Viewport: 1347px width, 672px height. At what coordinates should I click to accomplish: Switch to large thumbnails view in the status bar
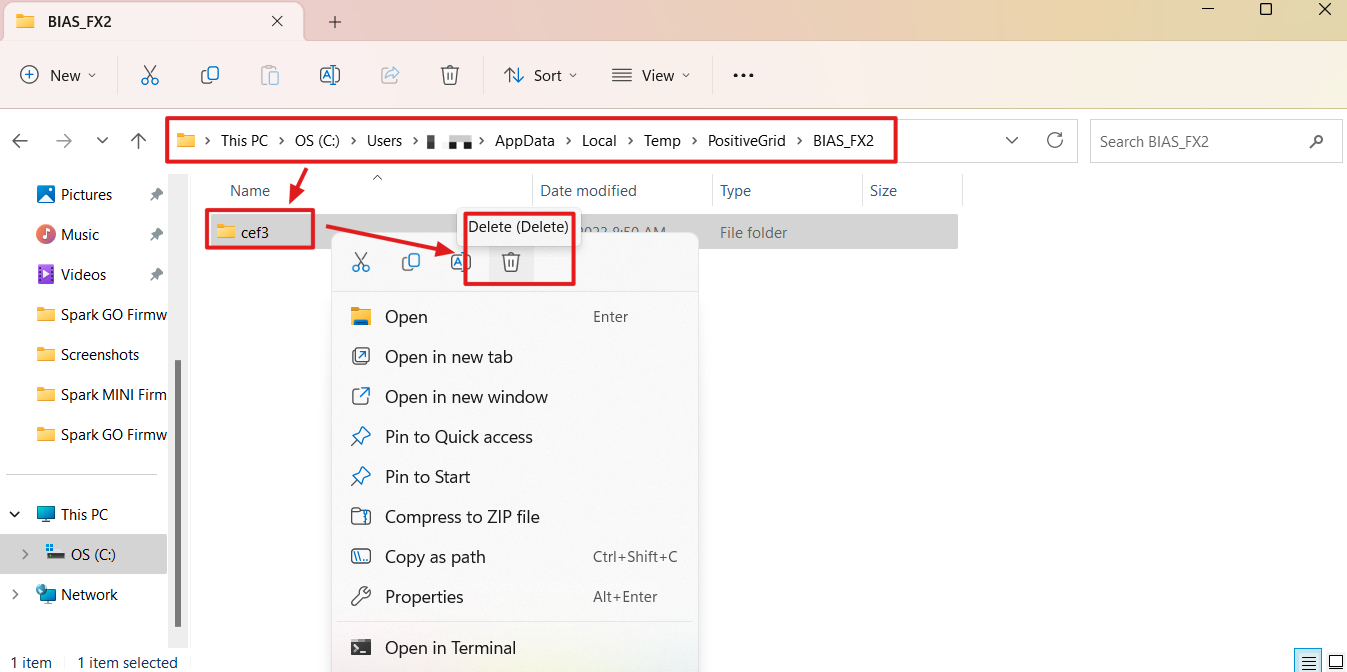(1335, 662)
